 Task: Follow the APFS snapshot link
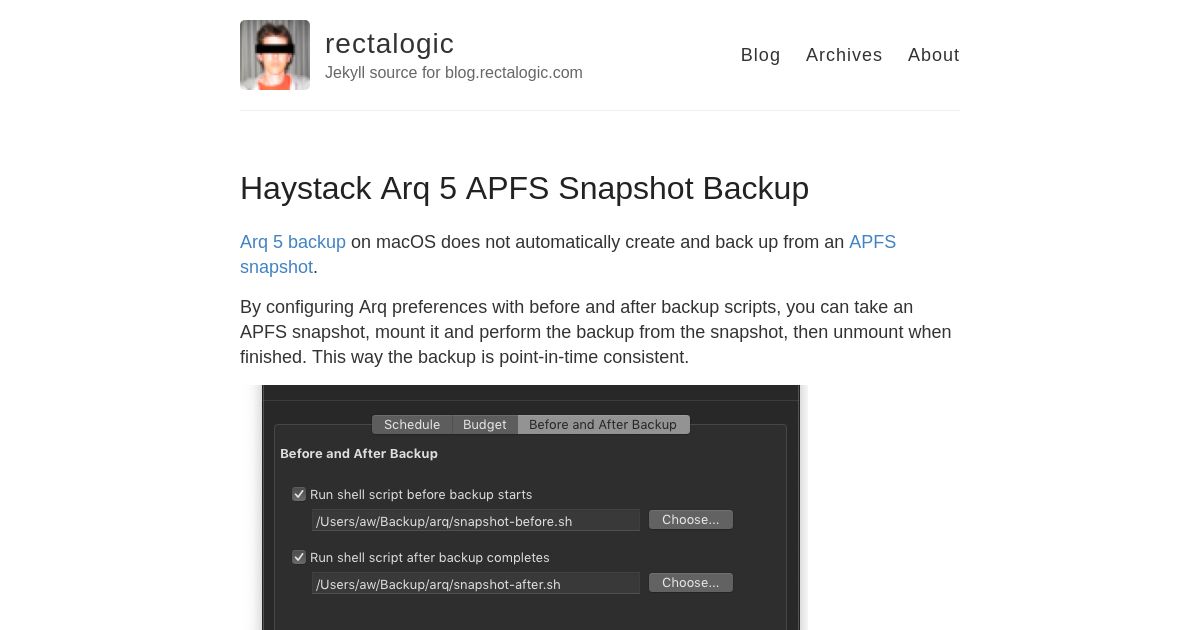pyautogui.click(x=568, y=254)
